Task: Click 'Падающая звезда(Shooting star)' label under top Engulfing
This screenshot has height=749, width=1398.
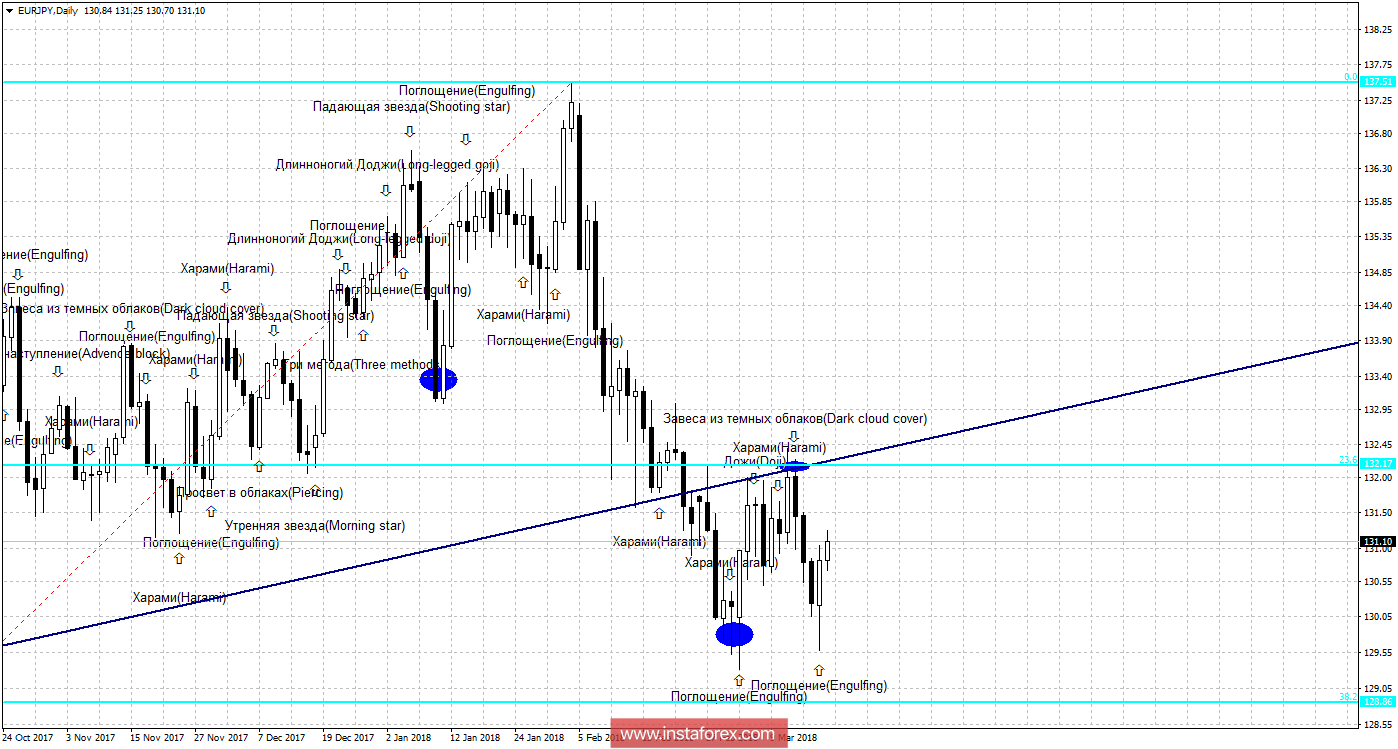Action: 411,106
